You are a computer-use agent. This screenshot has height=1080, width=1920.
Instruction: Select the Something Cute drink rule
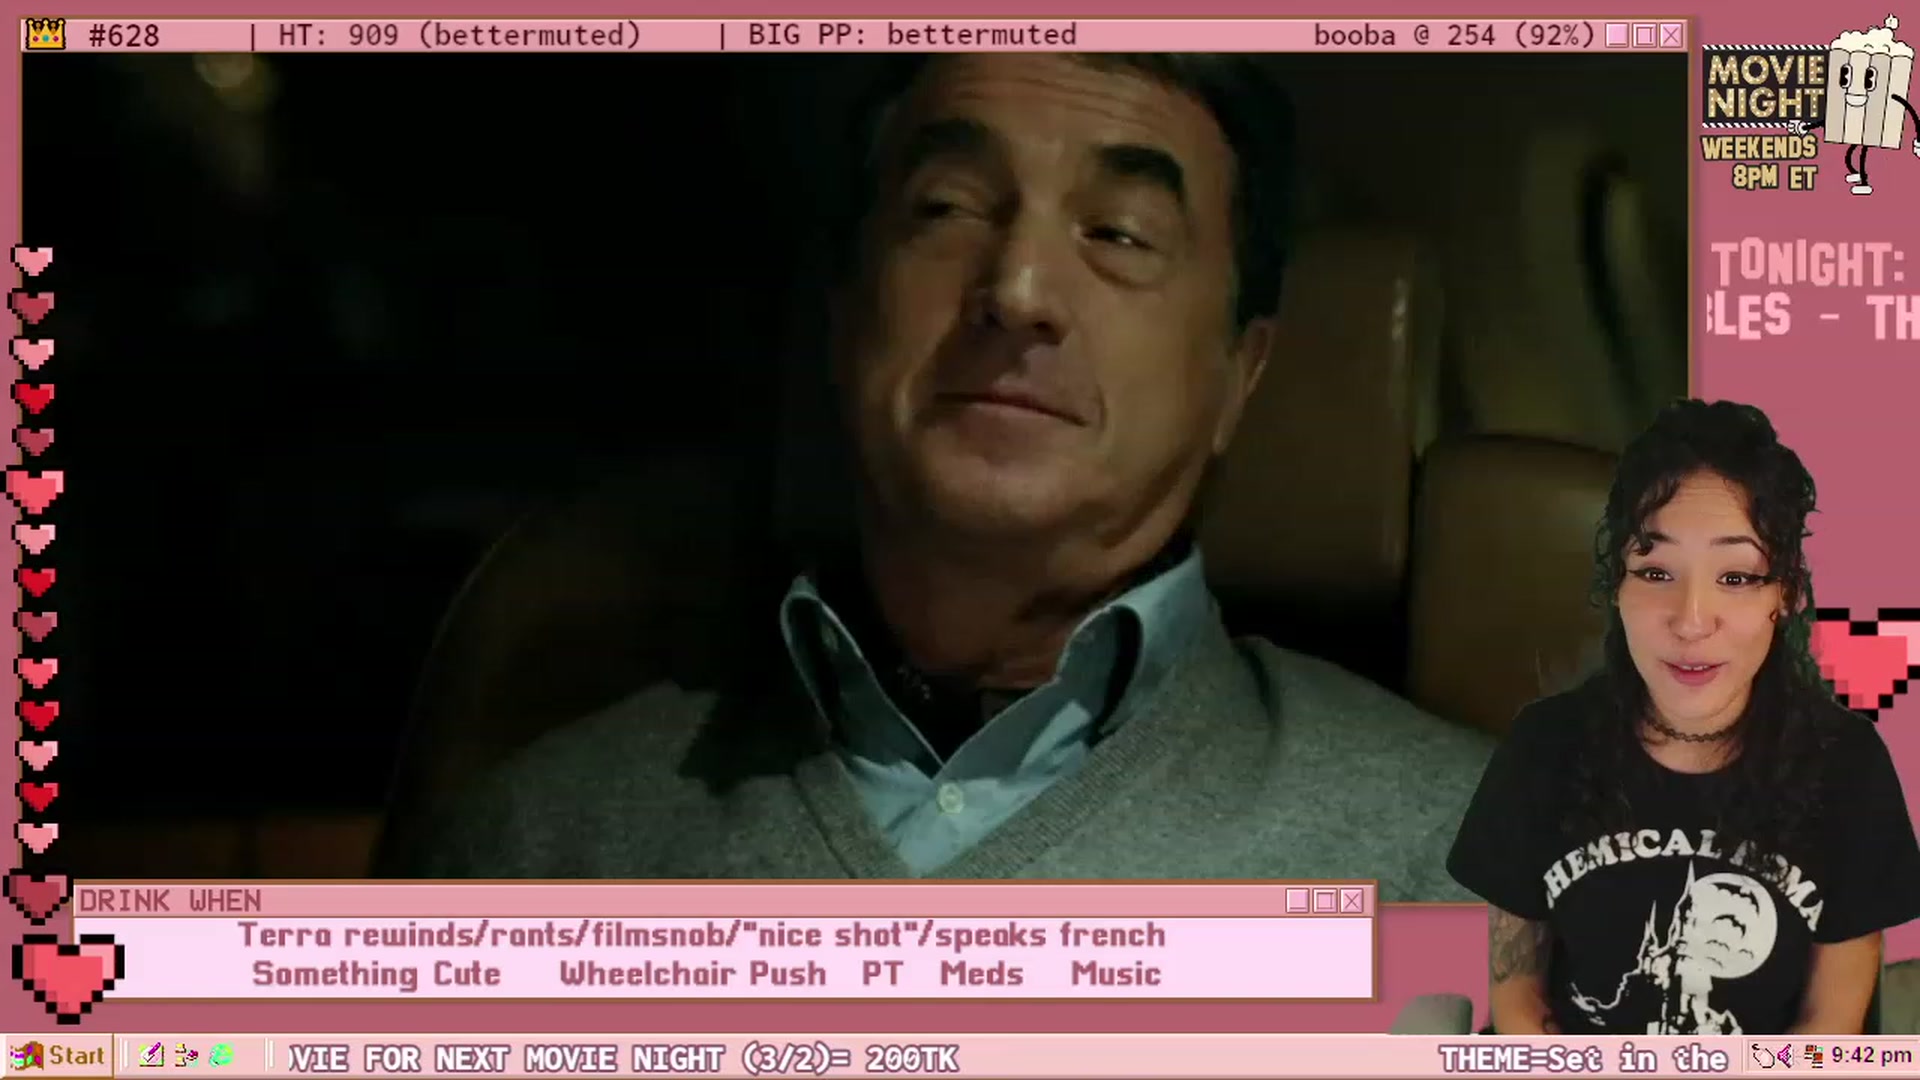pos(376,974)
